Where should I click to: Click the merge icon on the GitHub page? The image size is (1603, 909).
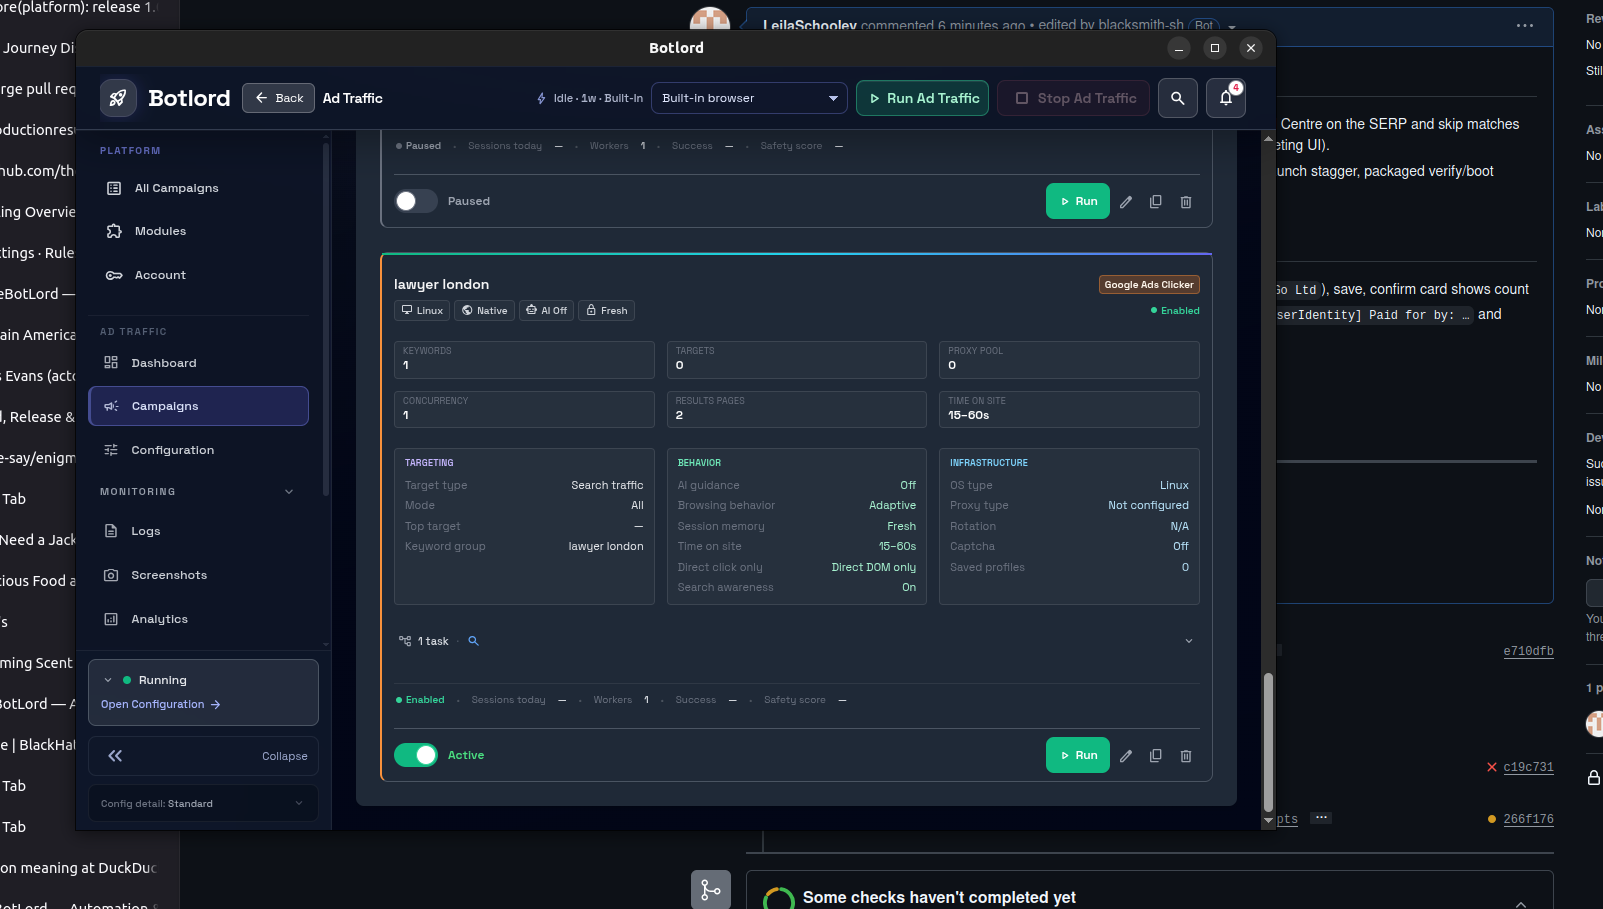pyautogui.click(x=711, y=889)
